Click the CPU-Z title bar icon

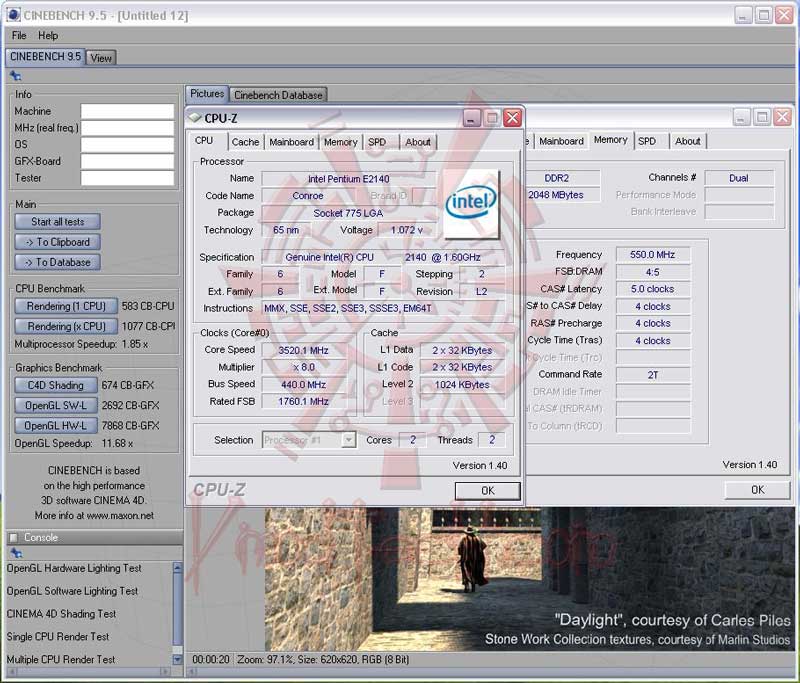point(195,118)
